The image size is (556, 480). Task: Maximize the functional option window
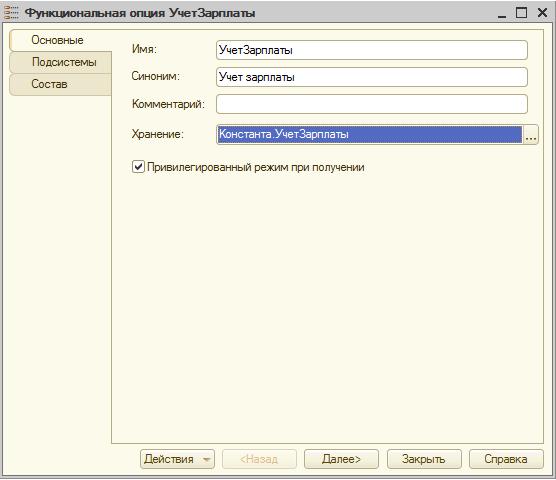click(x=521, y=13)
